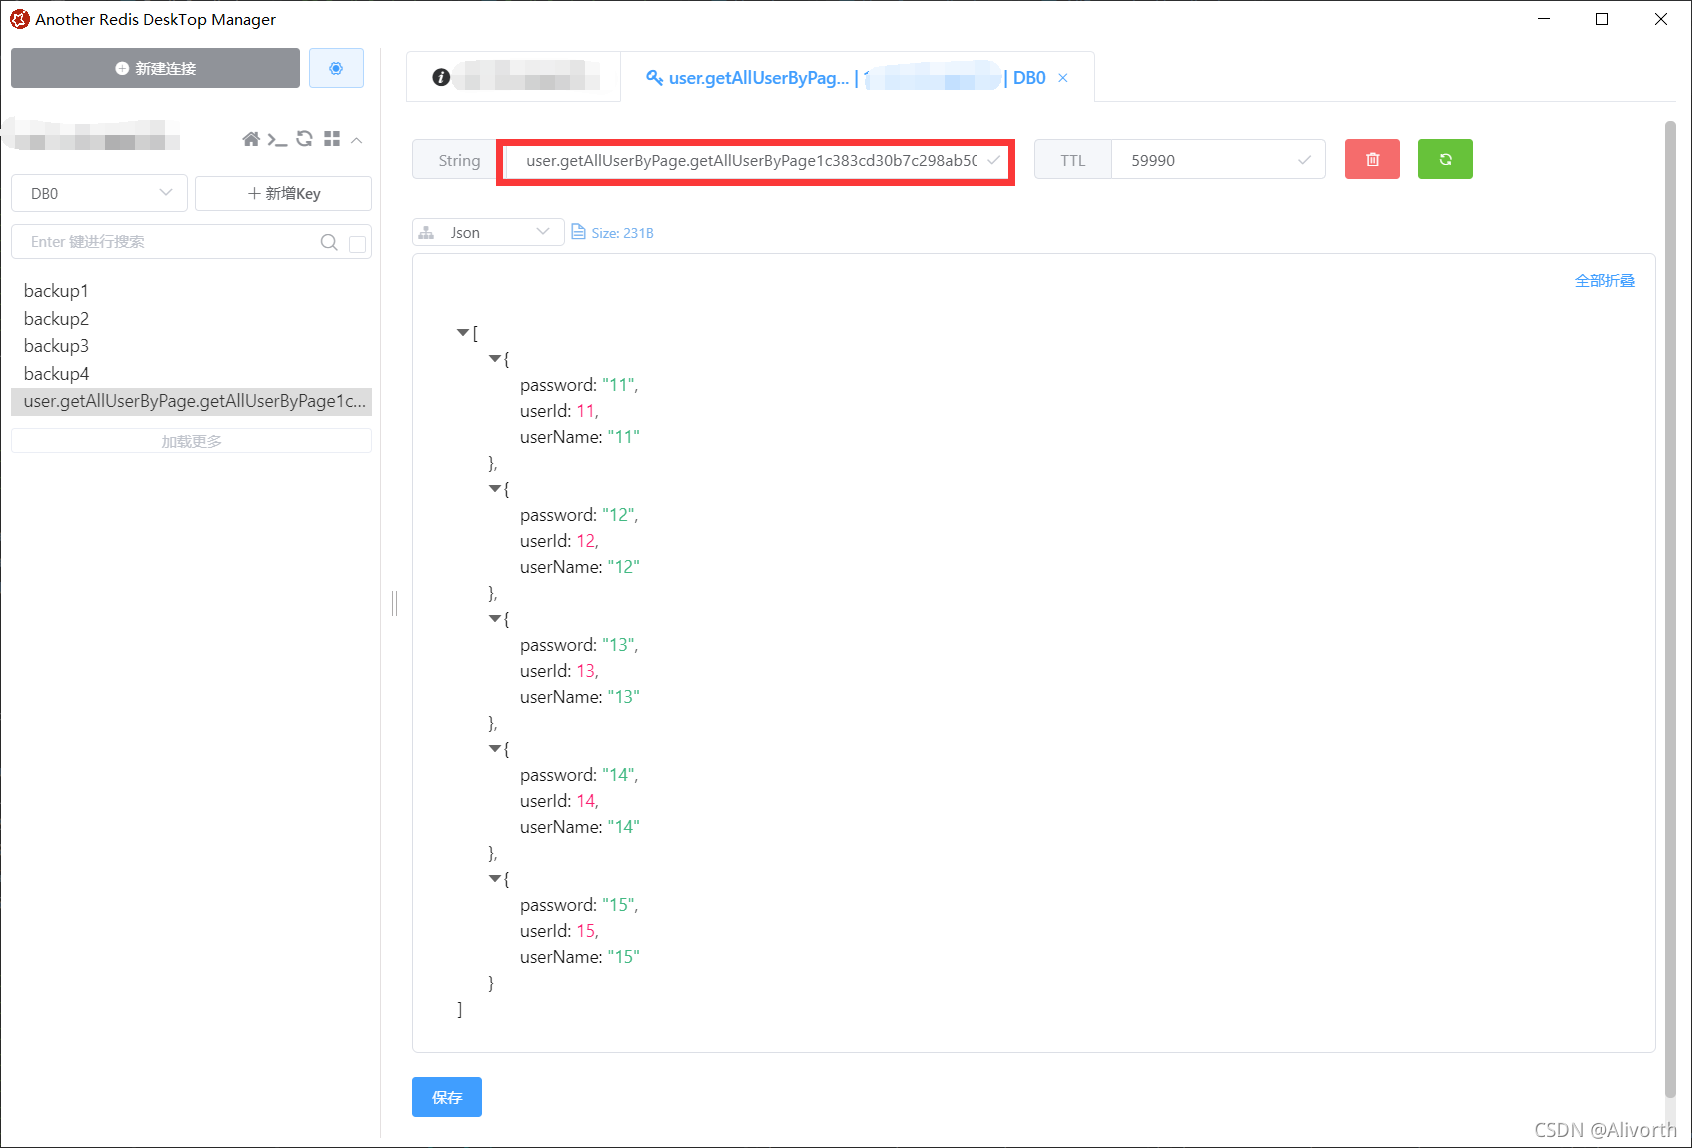
Task: Toggle the exact search checkbox
Action: (357, 243)
